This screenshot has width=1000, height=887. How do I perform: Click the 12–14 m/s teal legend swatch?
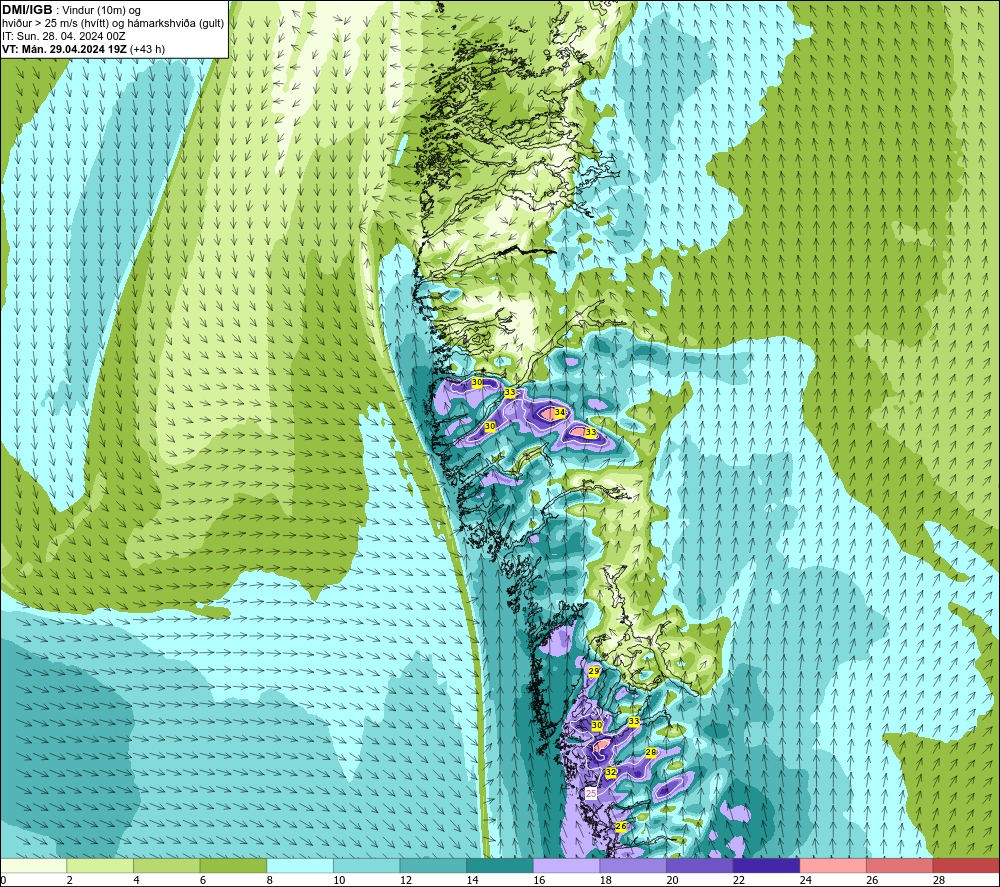coord(433,866)
